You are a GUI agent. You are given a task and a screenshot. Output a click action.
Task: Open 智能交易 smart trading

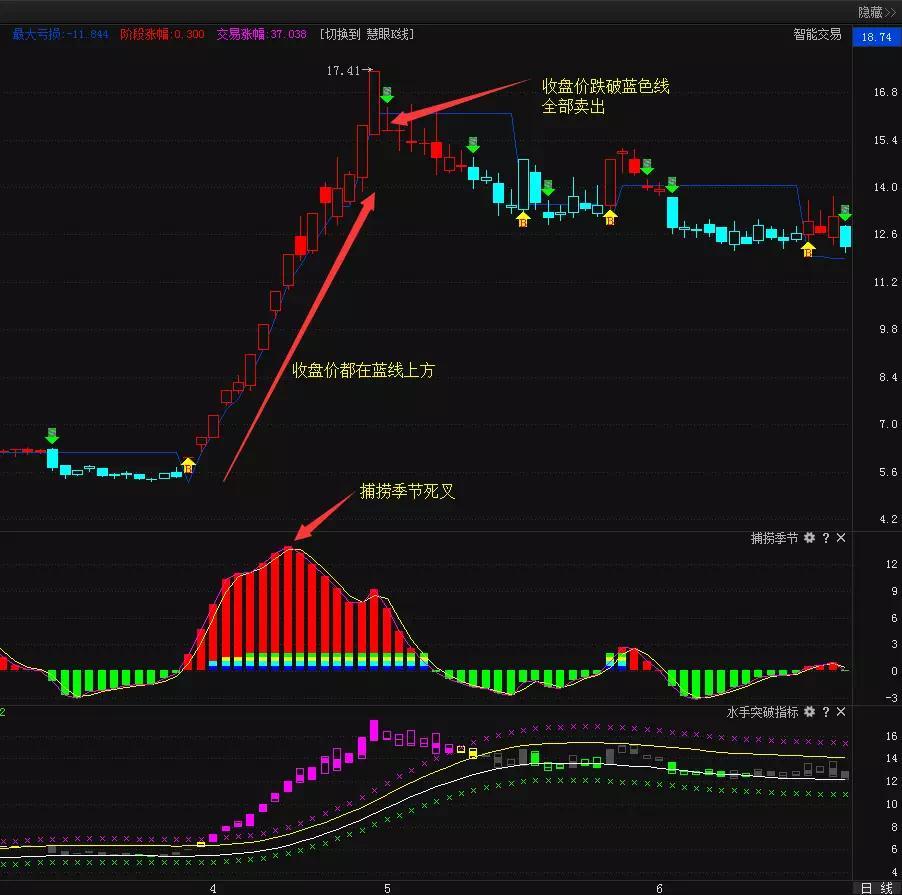click(x=817, y=35)
